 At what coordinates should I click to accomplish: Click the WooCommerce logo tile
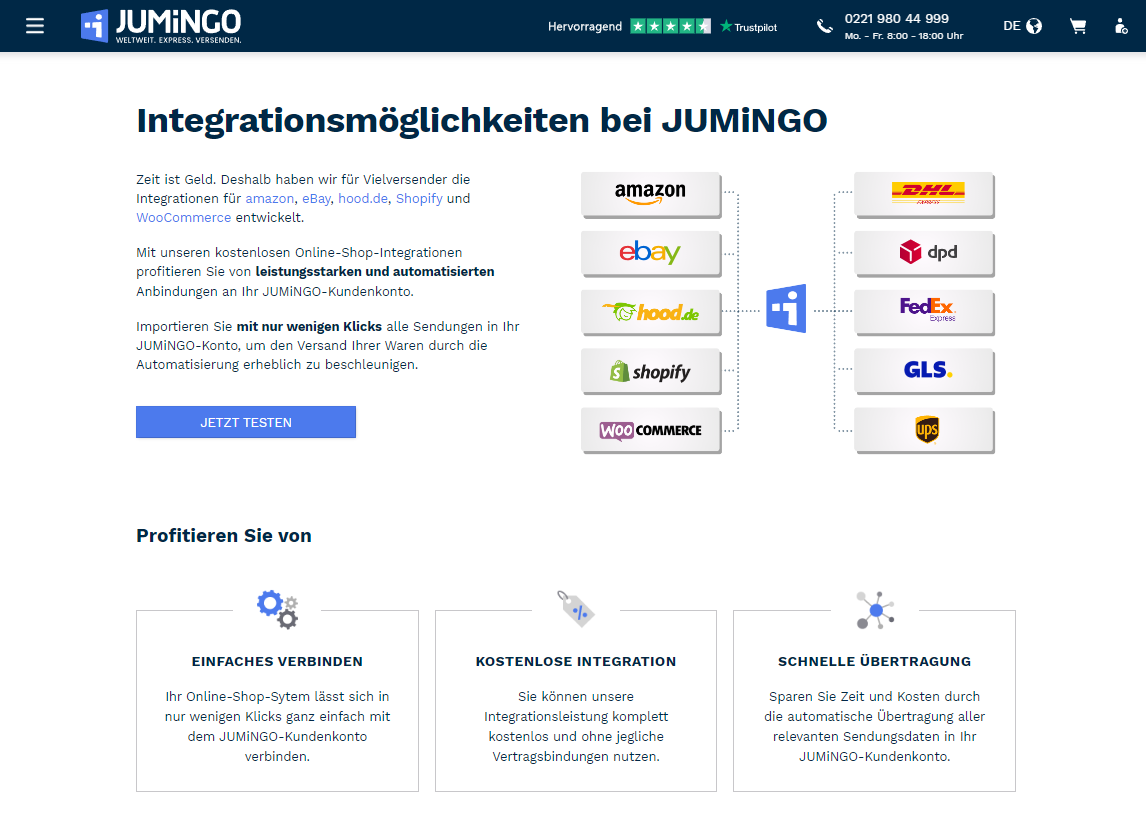click(650, 430)
